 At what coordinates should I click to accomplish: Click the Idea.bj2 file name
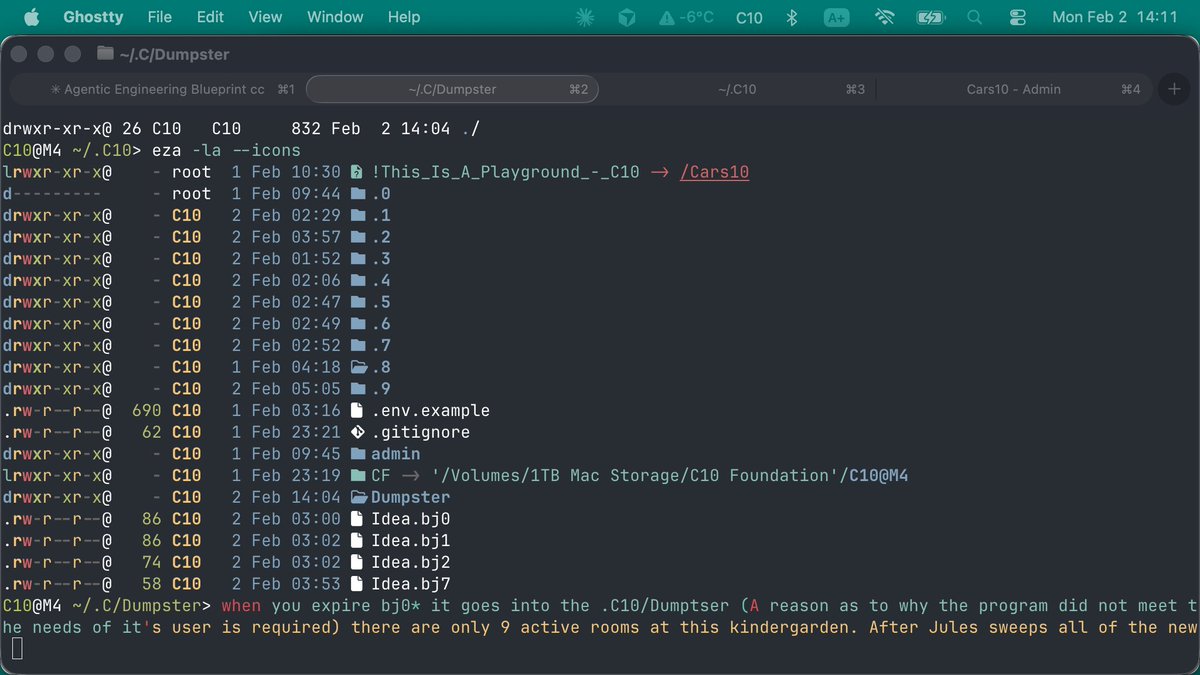pyautogui.click(x=411, y=562)
